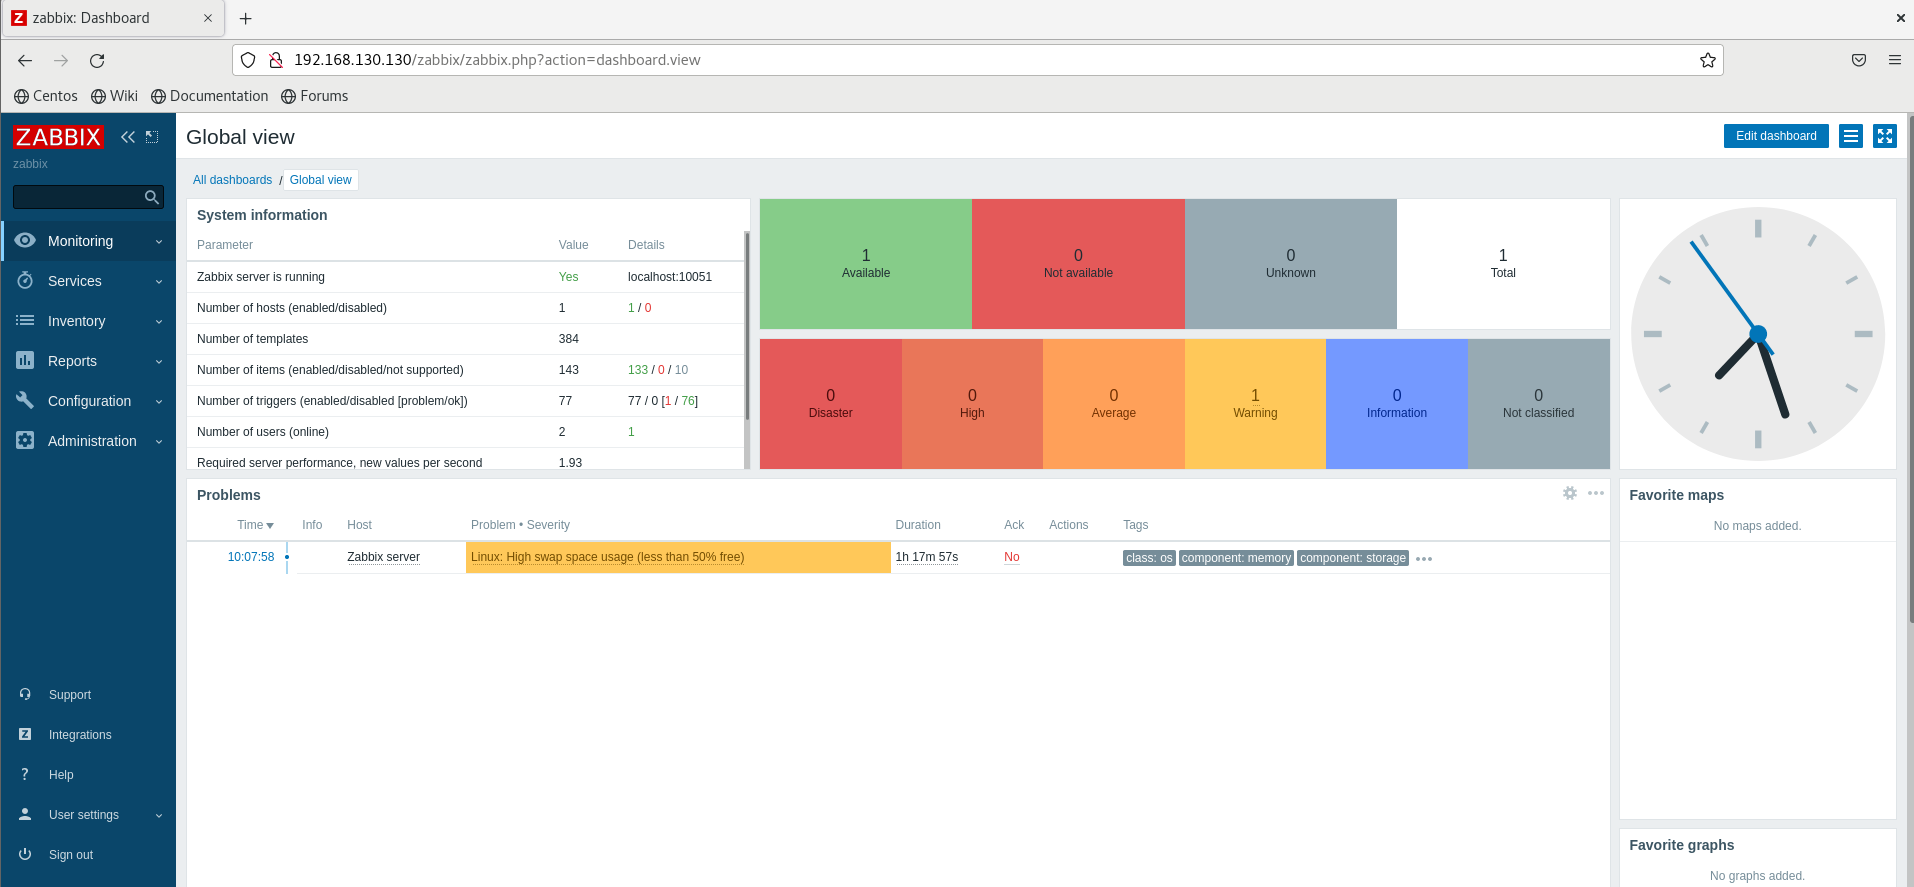Viewport: 1914px width, 887px height.
Task: Expand the Configuration menu section
Action: [x=88, y=401]
